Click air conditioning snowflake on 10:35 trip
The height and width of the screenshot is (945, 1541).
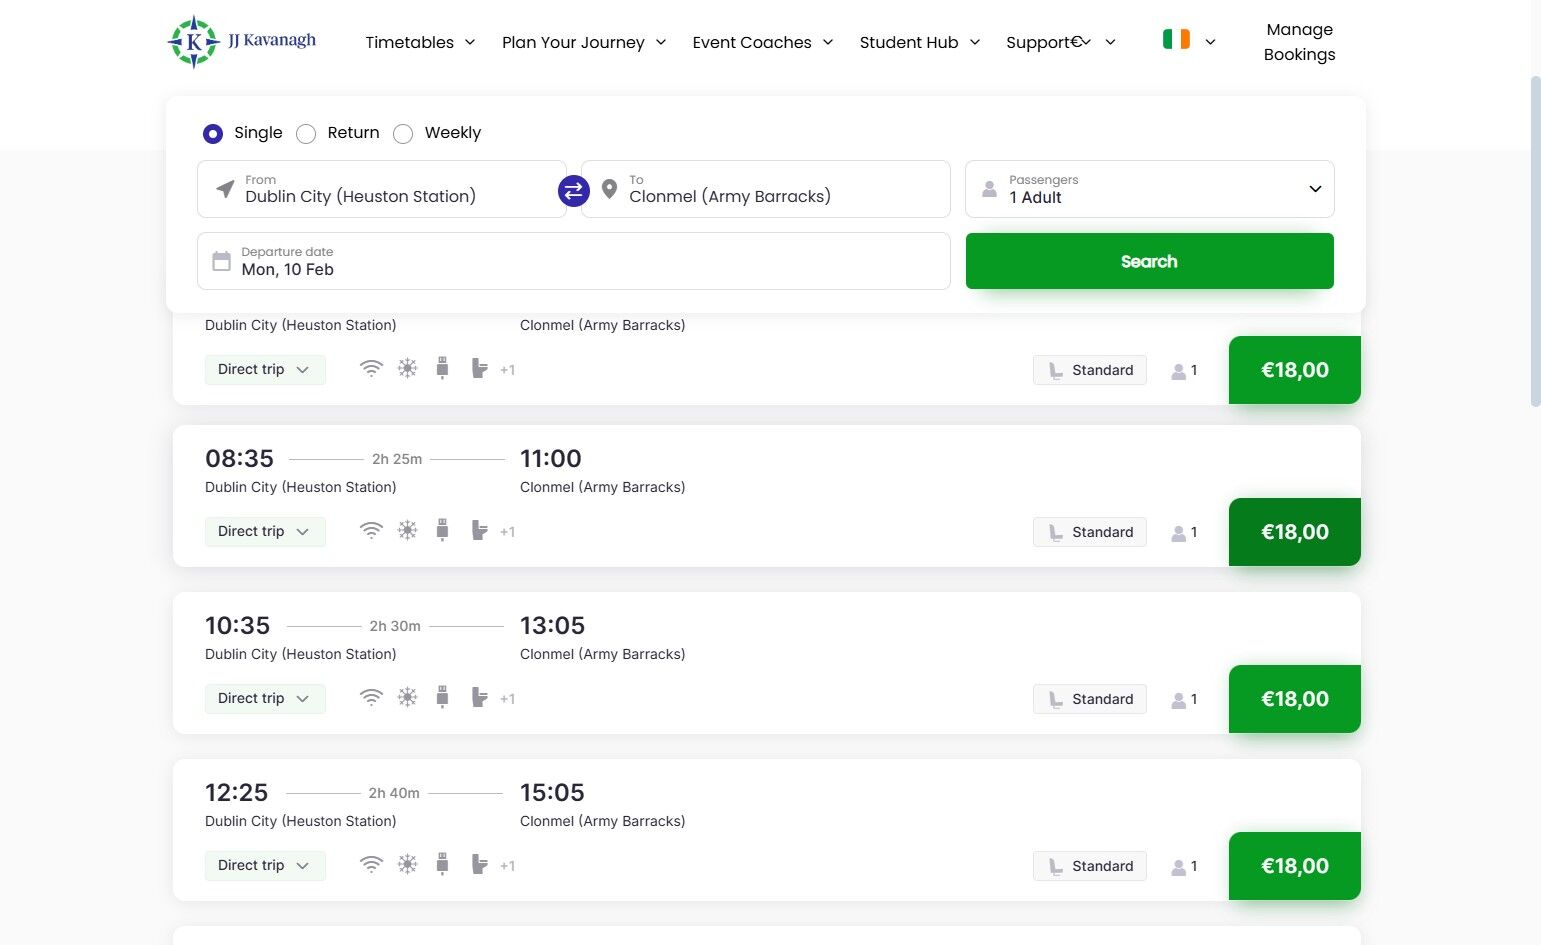(x=407, y=698)
